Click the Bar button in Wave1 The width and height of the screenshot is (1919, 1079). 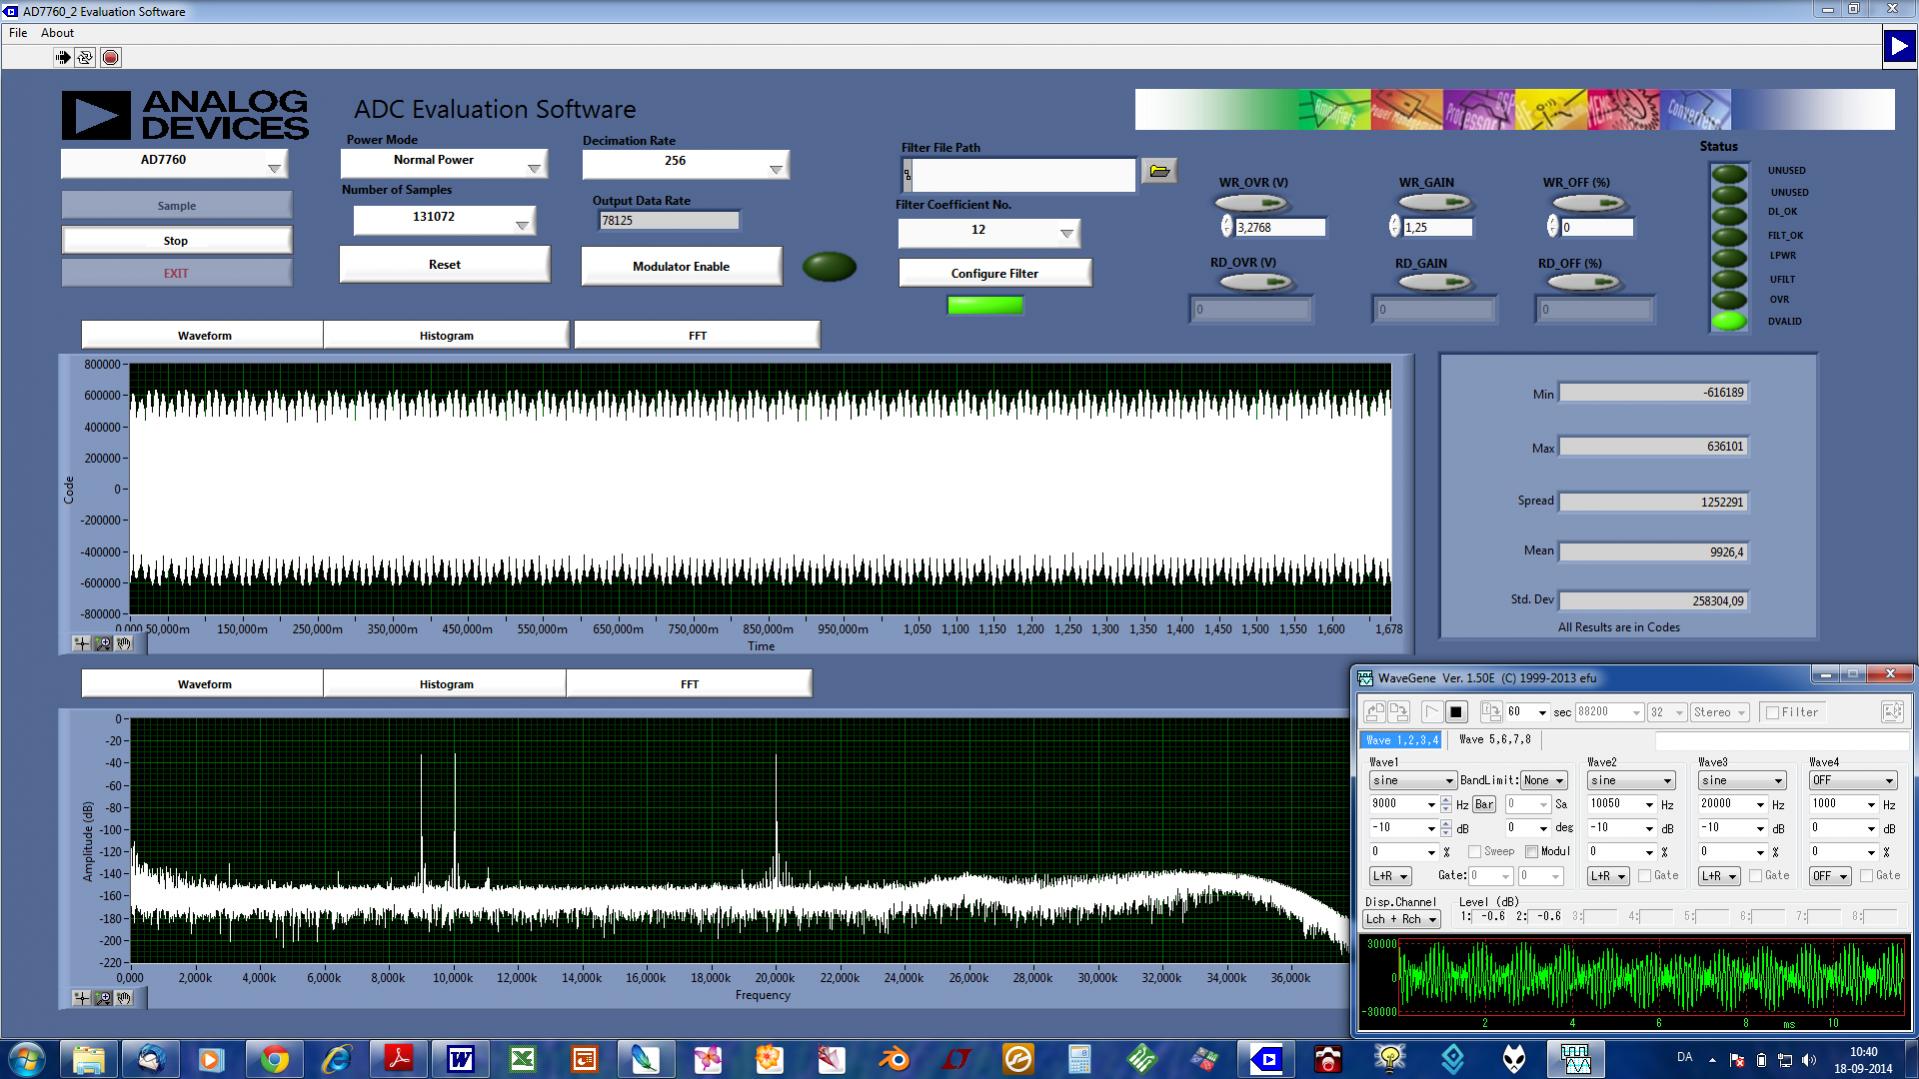1484,804
